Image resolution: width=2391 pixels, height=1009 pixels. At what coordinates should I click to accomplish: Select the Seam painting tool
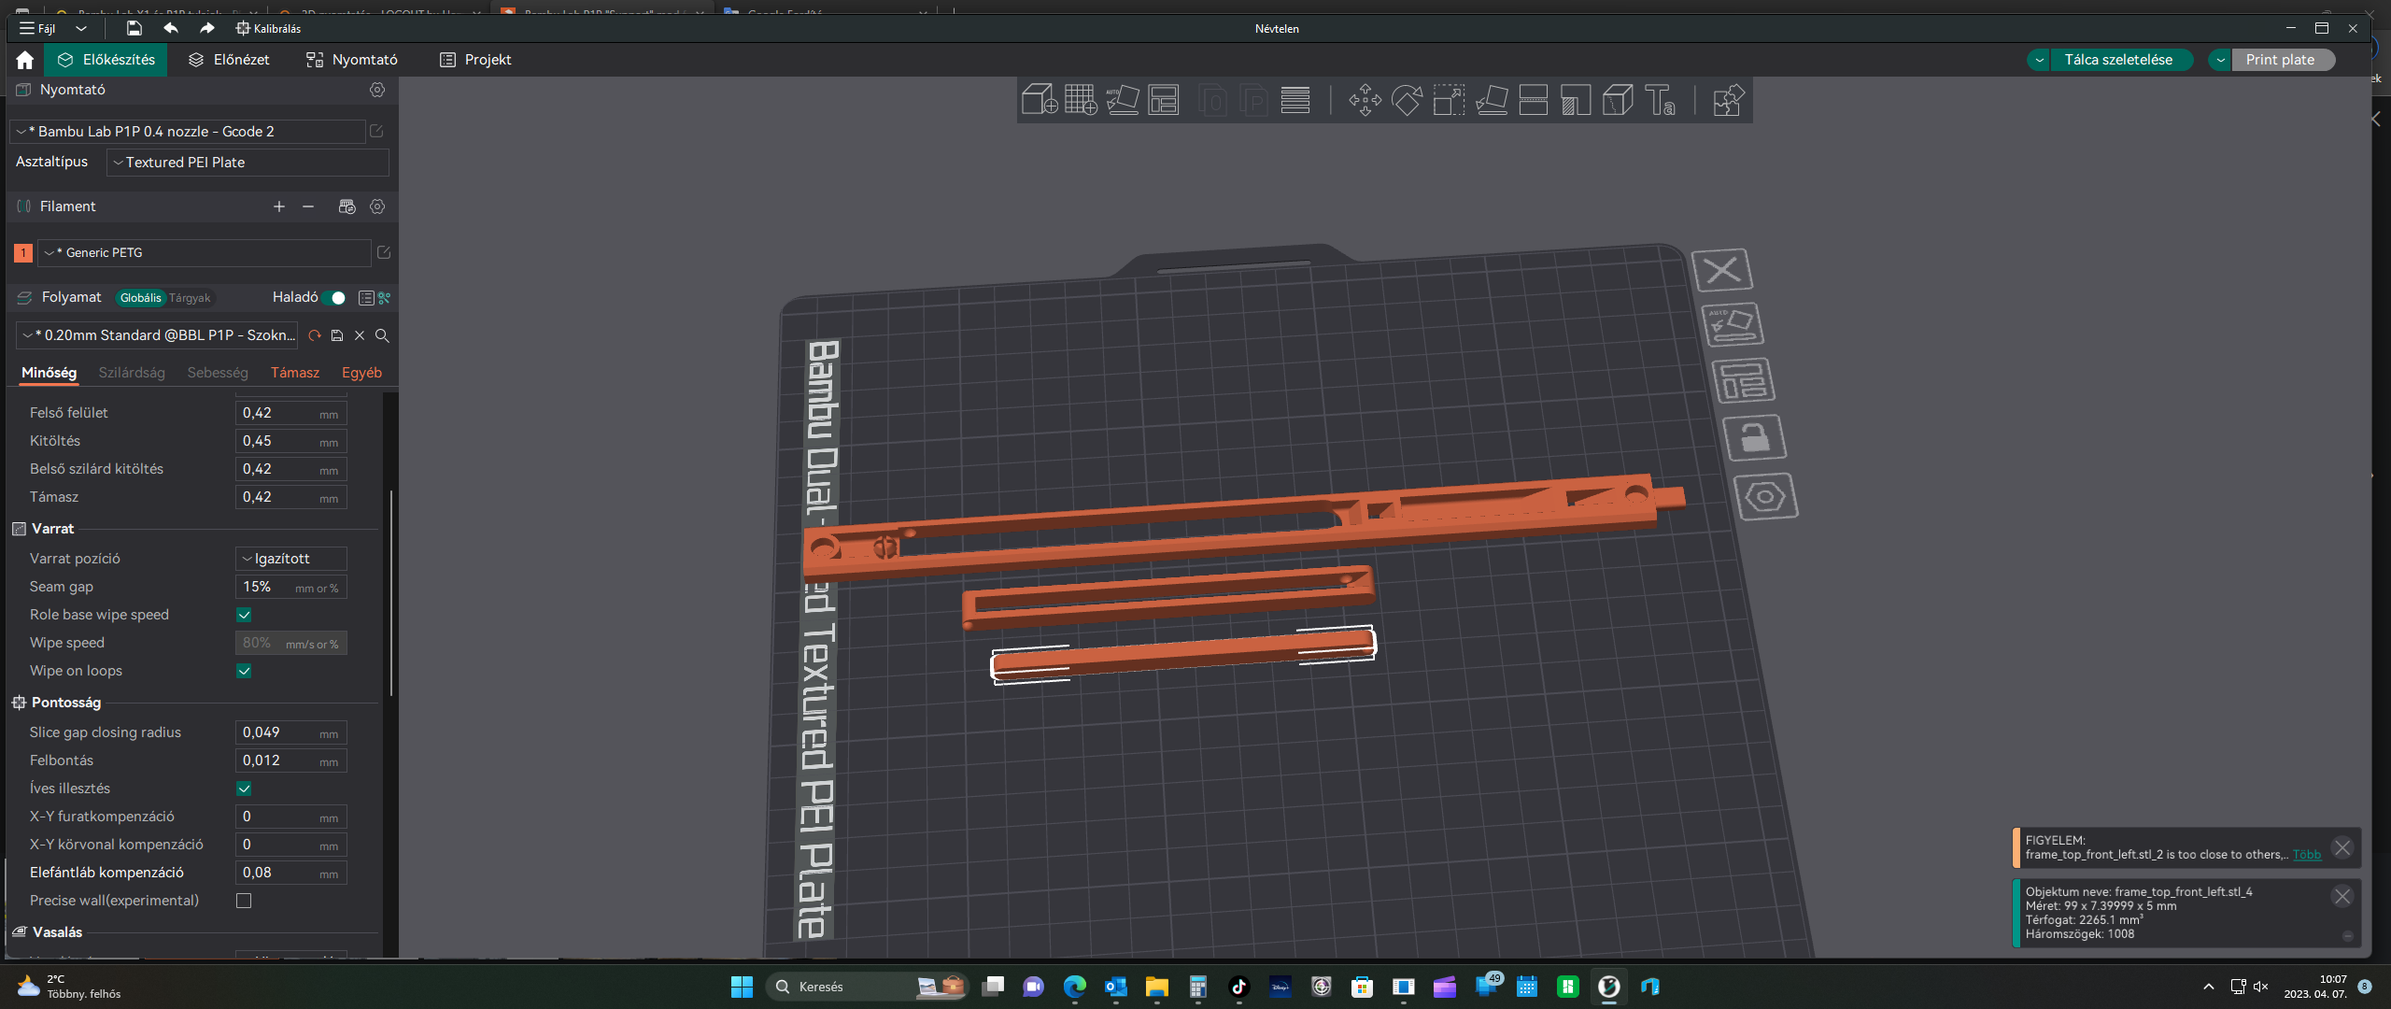click(1618, 100)
